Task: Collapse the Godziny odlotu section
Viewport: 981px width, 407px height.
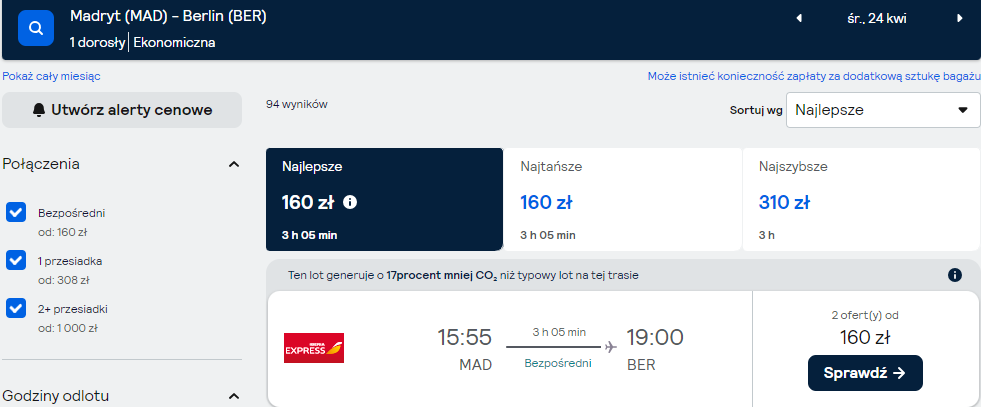Action: (x=234, y=396)
